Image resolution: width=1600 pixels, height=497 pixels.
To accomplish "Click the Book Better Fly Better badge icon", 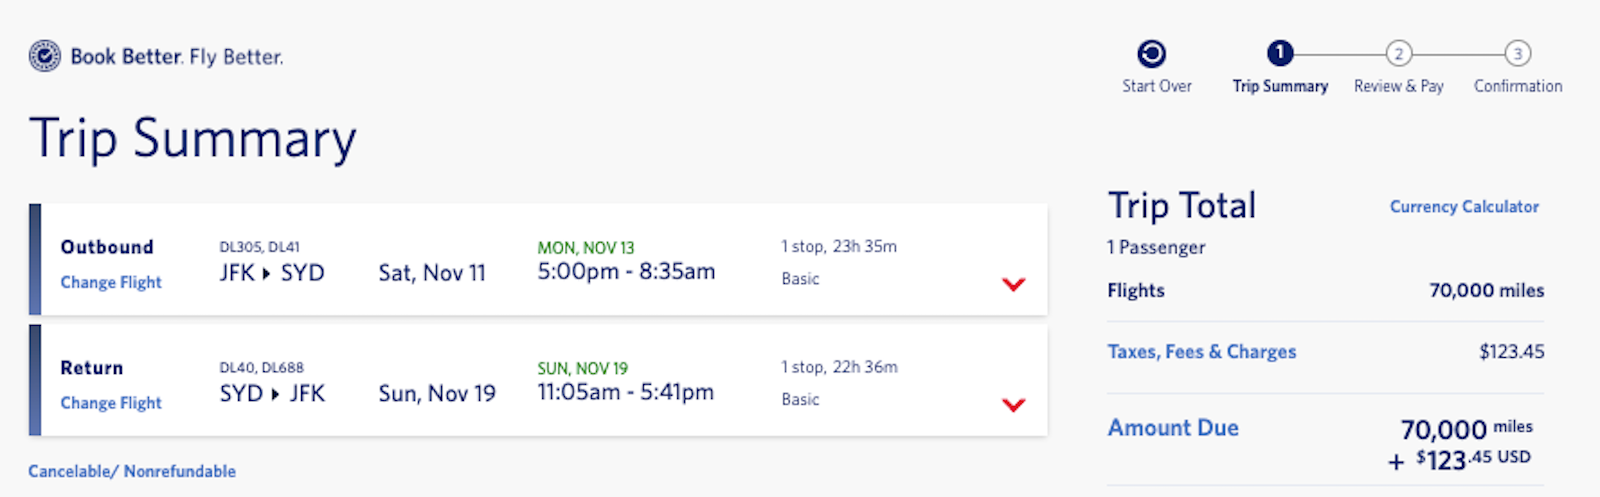I will 45,56.
